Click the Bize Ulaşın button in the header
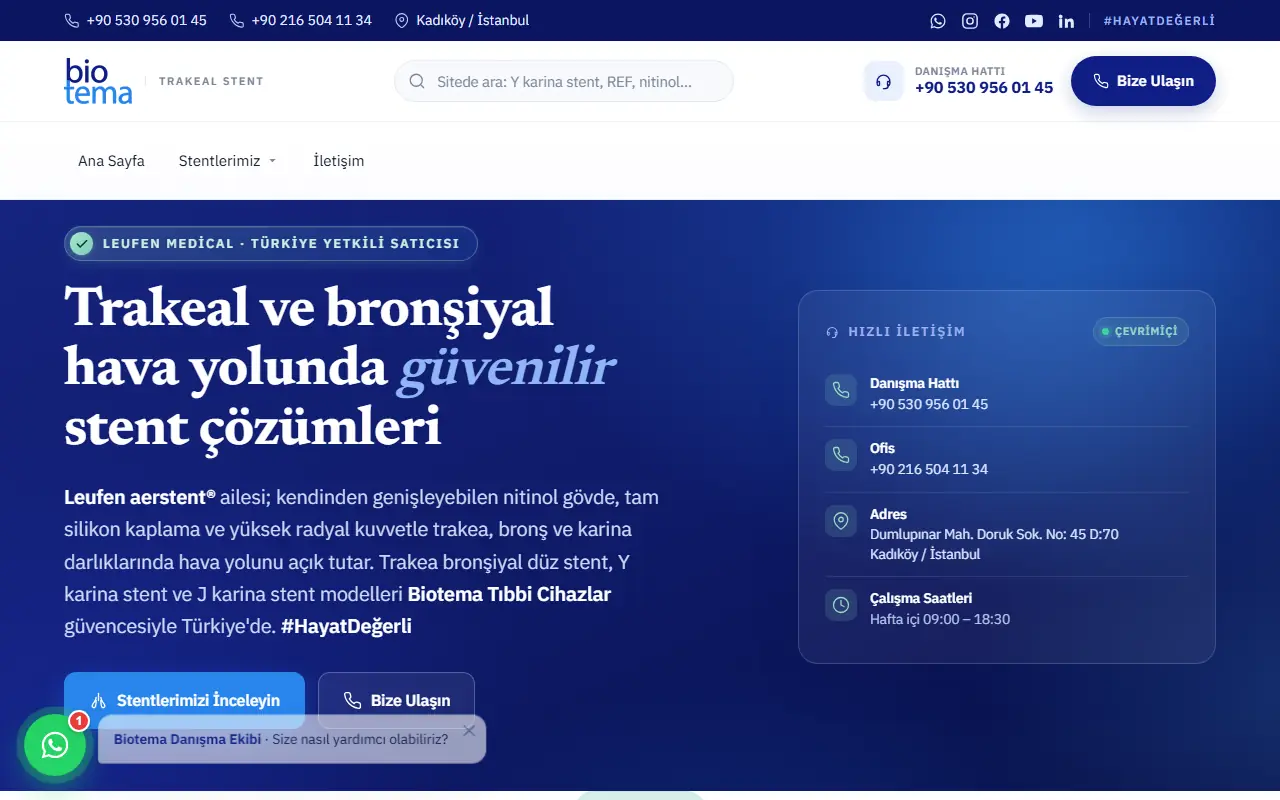The height and width of the screenshot is (800, 1280). 1143,81
